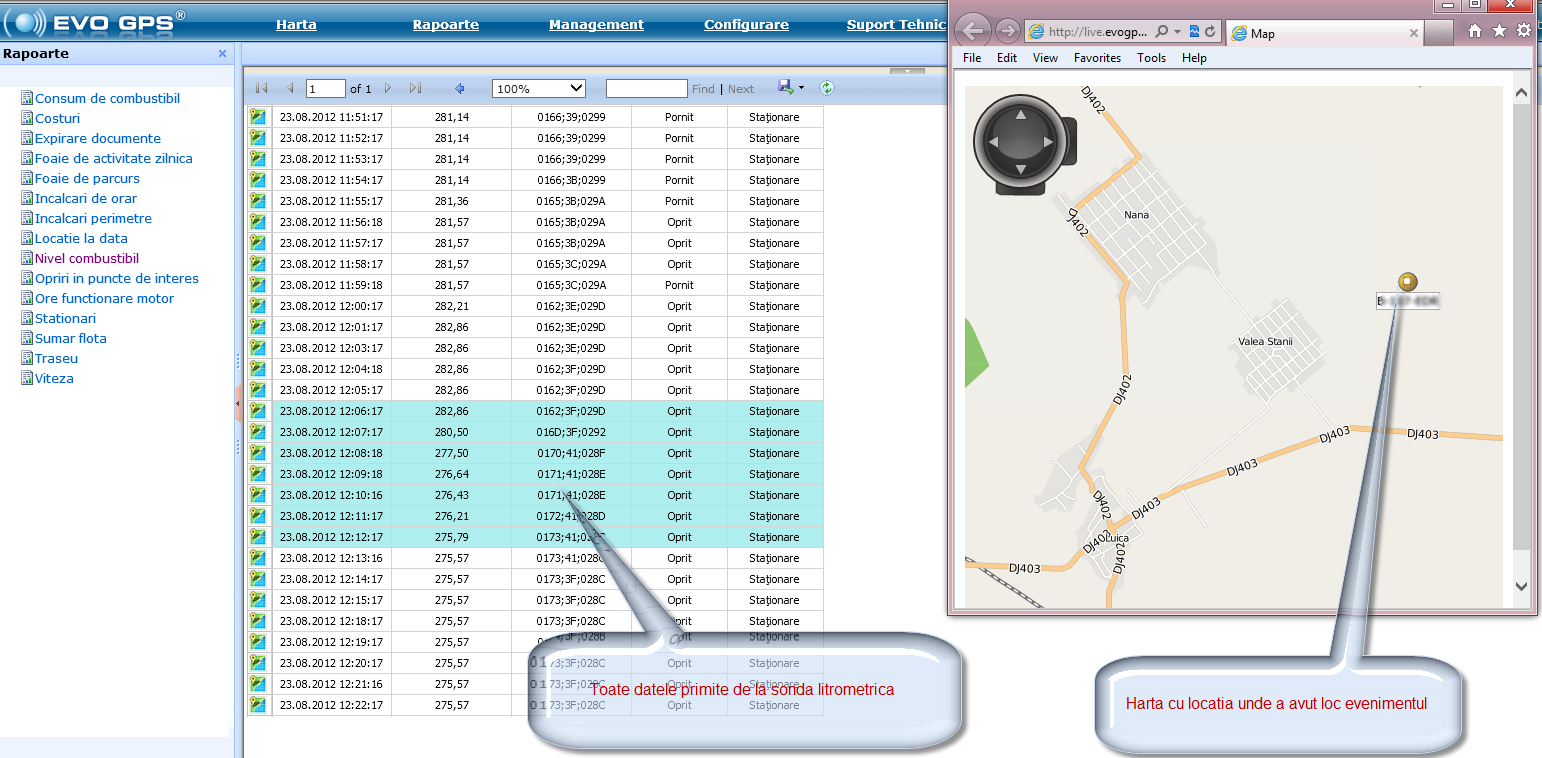
Task: Go back to parent report (blue arrow)
Action: tap(460, 88)
